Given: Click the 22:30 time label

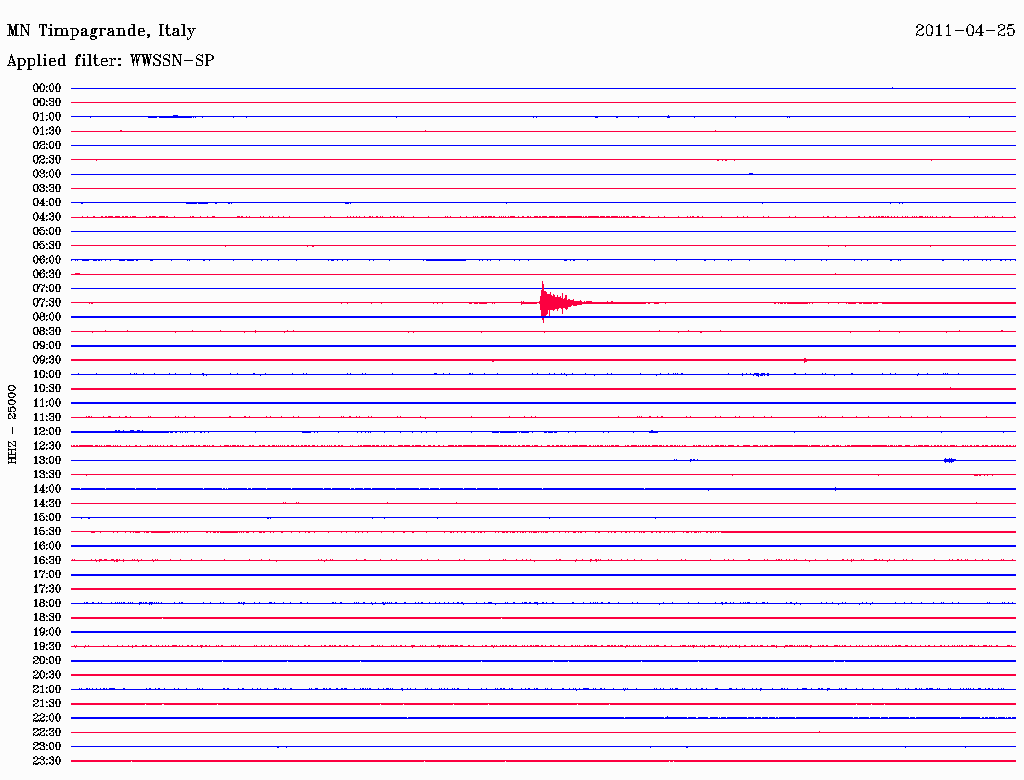Looking at the screenshot, I should click(x=47, y=732).
